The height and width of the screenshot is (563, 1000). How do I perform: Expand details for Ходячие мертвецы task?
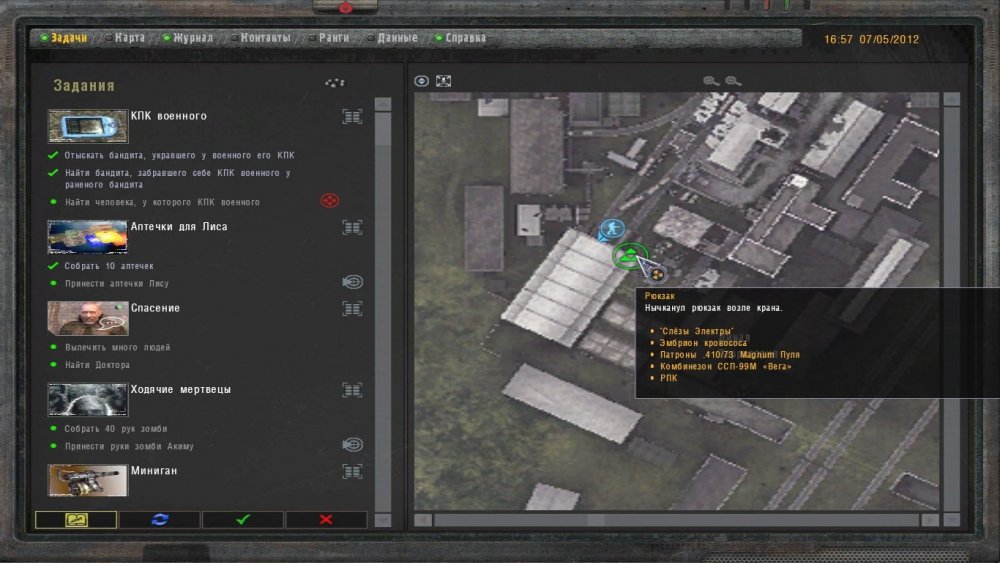(x=352, y=390)
